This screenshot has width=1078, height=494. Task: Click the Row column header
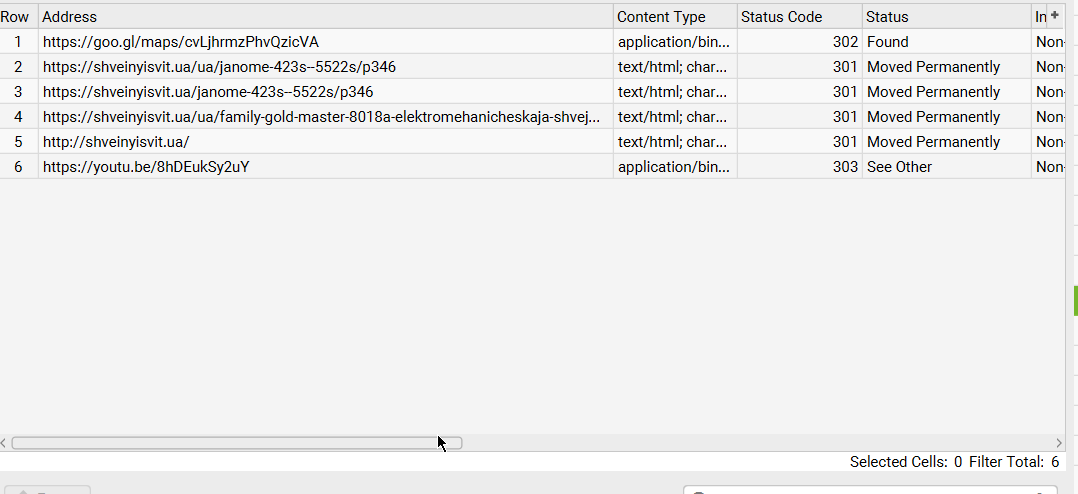pos(18,17)
